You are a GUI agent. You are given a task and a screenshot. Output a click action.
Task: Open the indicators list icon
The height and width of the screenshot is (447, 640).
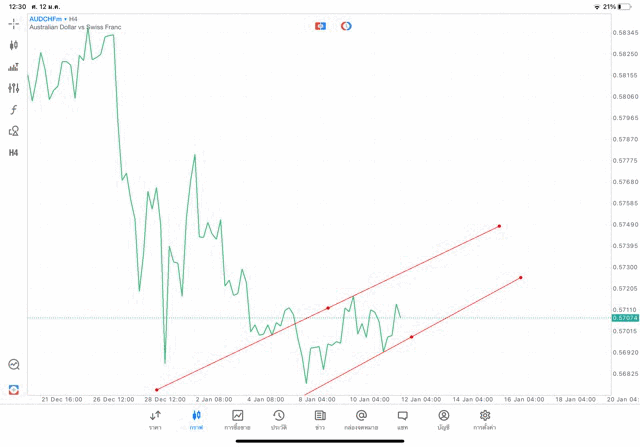point(14,67)
